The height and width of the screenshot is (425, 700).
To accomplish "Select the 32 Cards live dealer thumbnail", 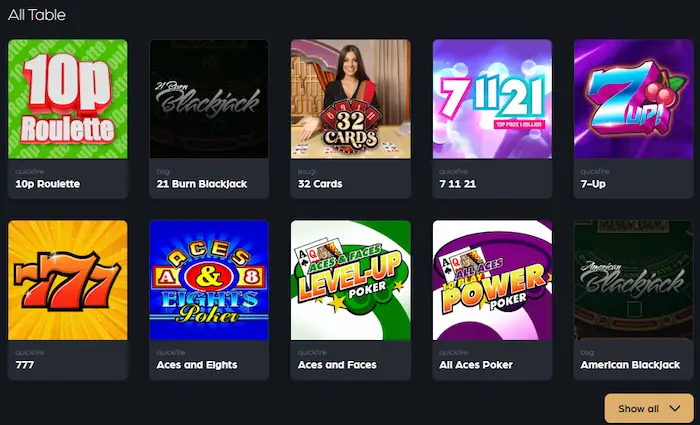I will coord(350,99).
